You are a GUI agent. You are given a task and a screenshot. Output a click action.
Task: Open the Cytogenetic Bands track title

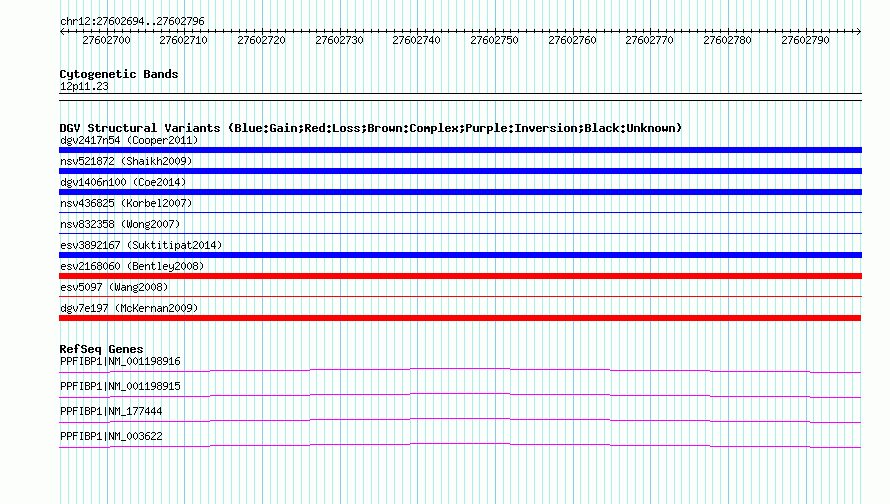click(x=119, y=74)
